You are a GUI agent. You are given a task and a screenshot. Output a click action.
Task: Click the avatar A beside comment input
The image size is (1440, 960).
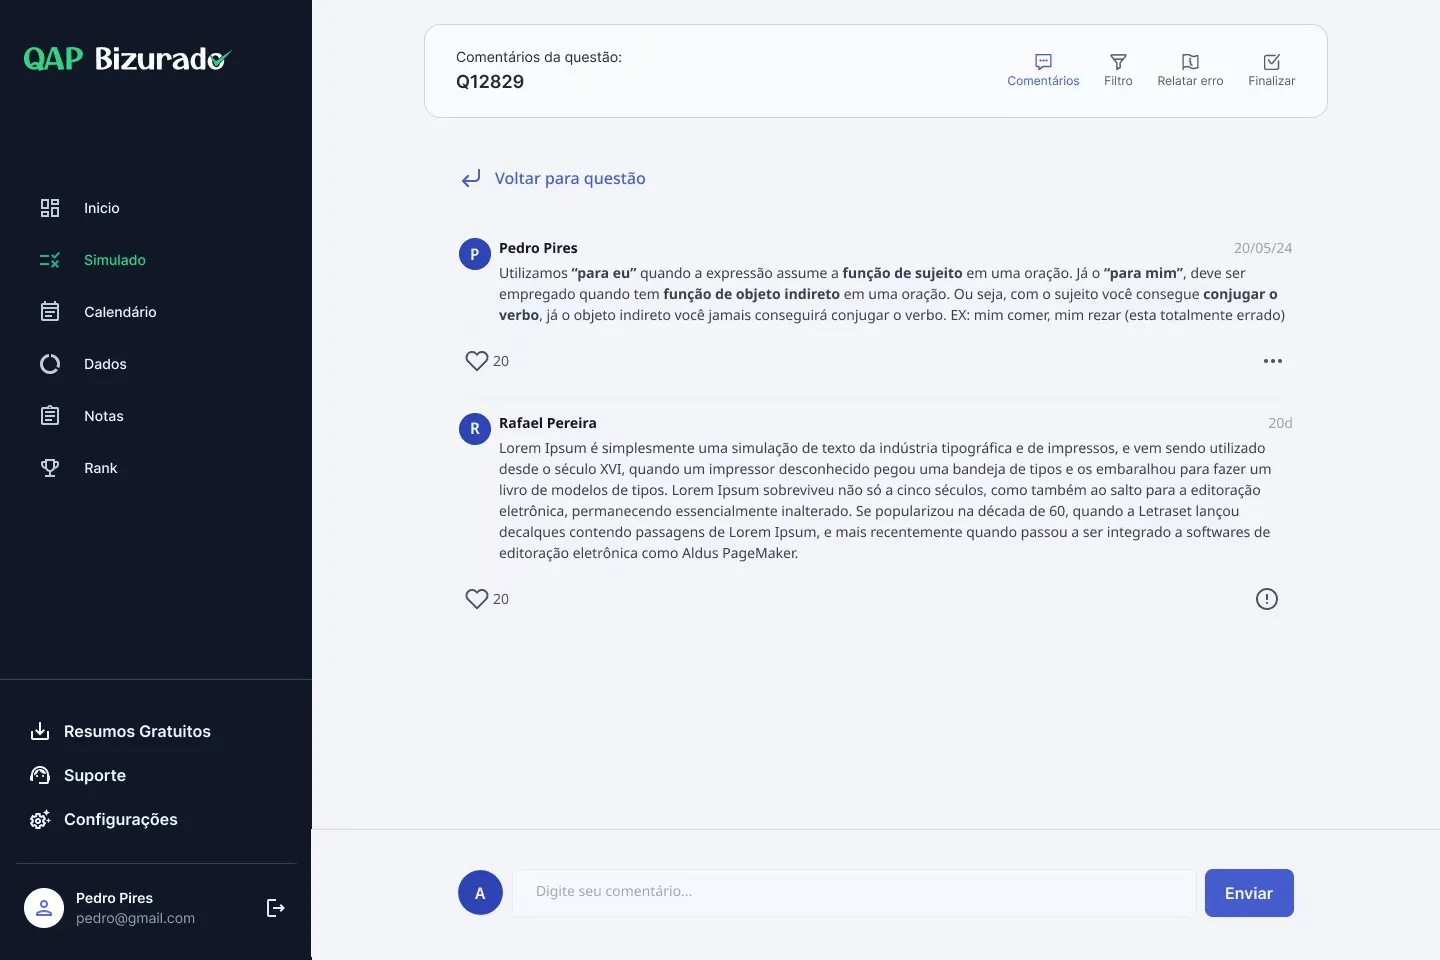click(480, 893)
